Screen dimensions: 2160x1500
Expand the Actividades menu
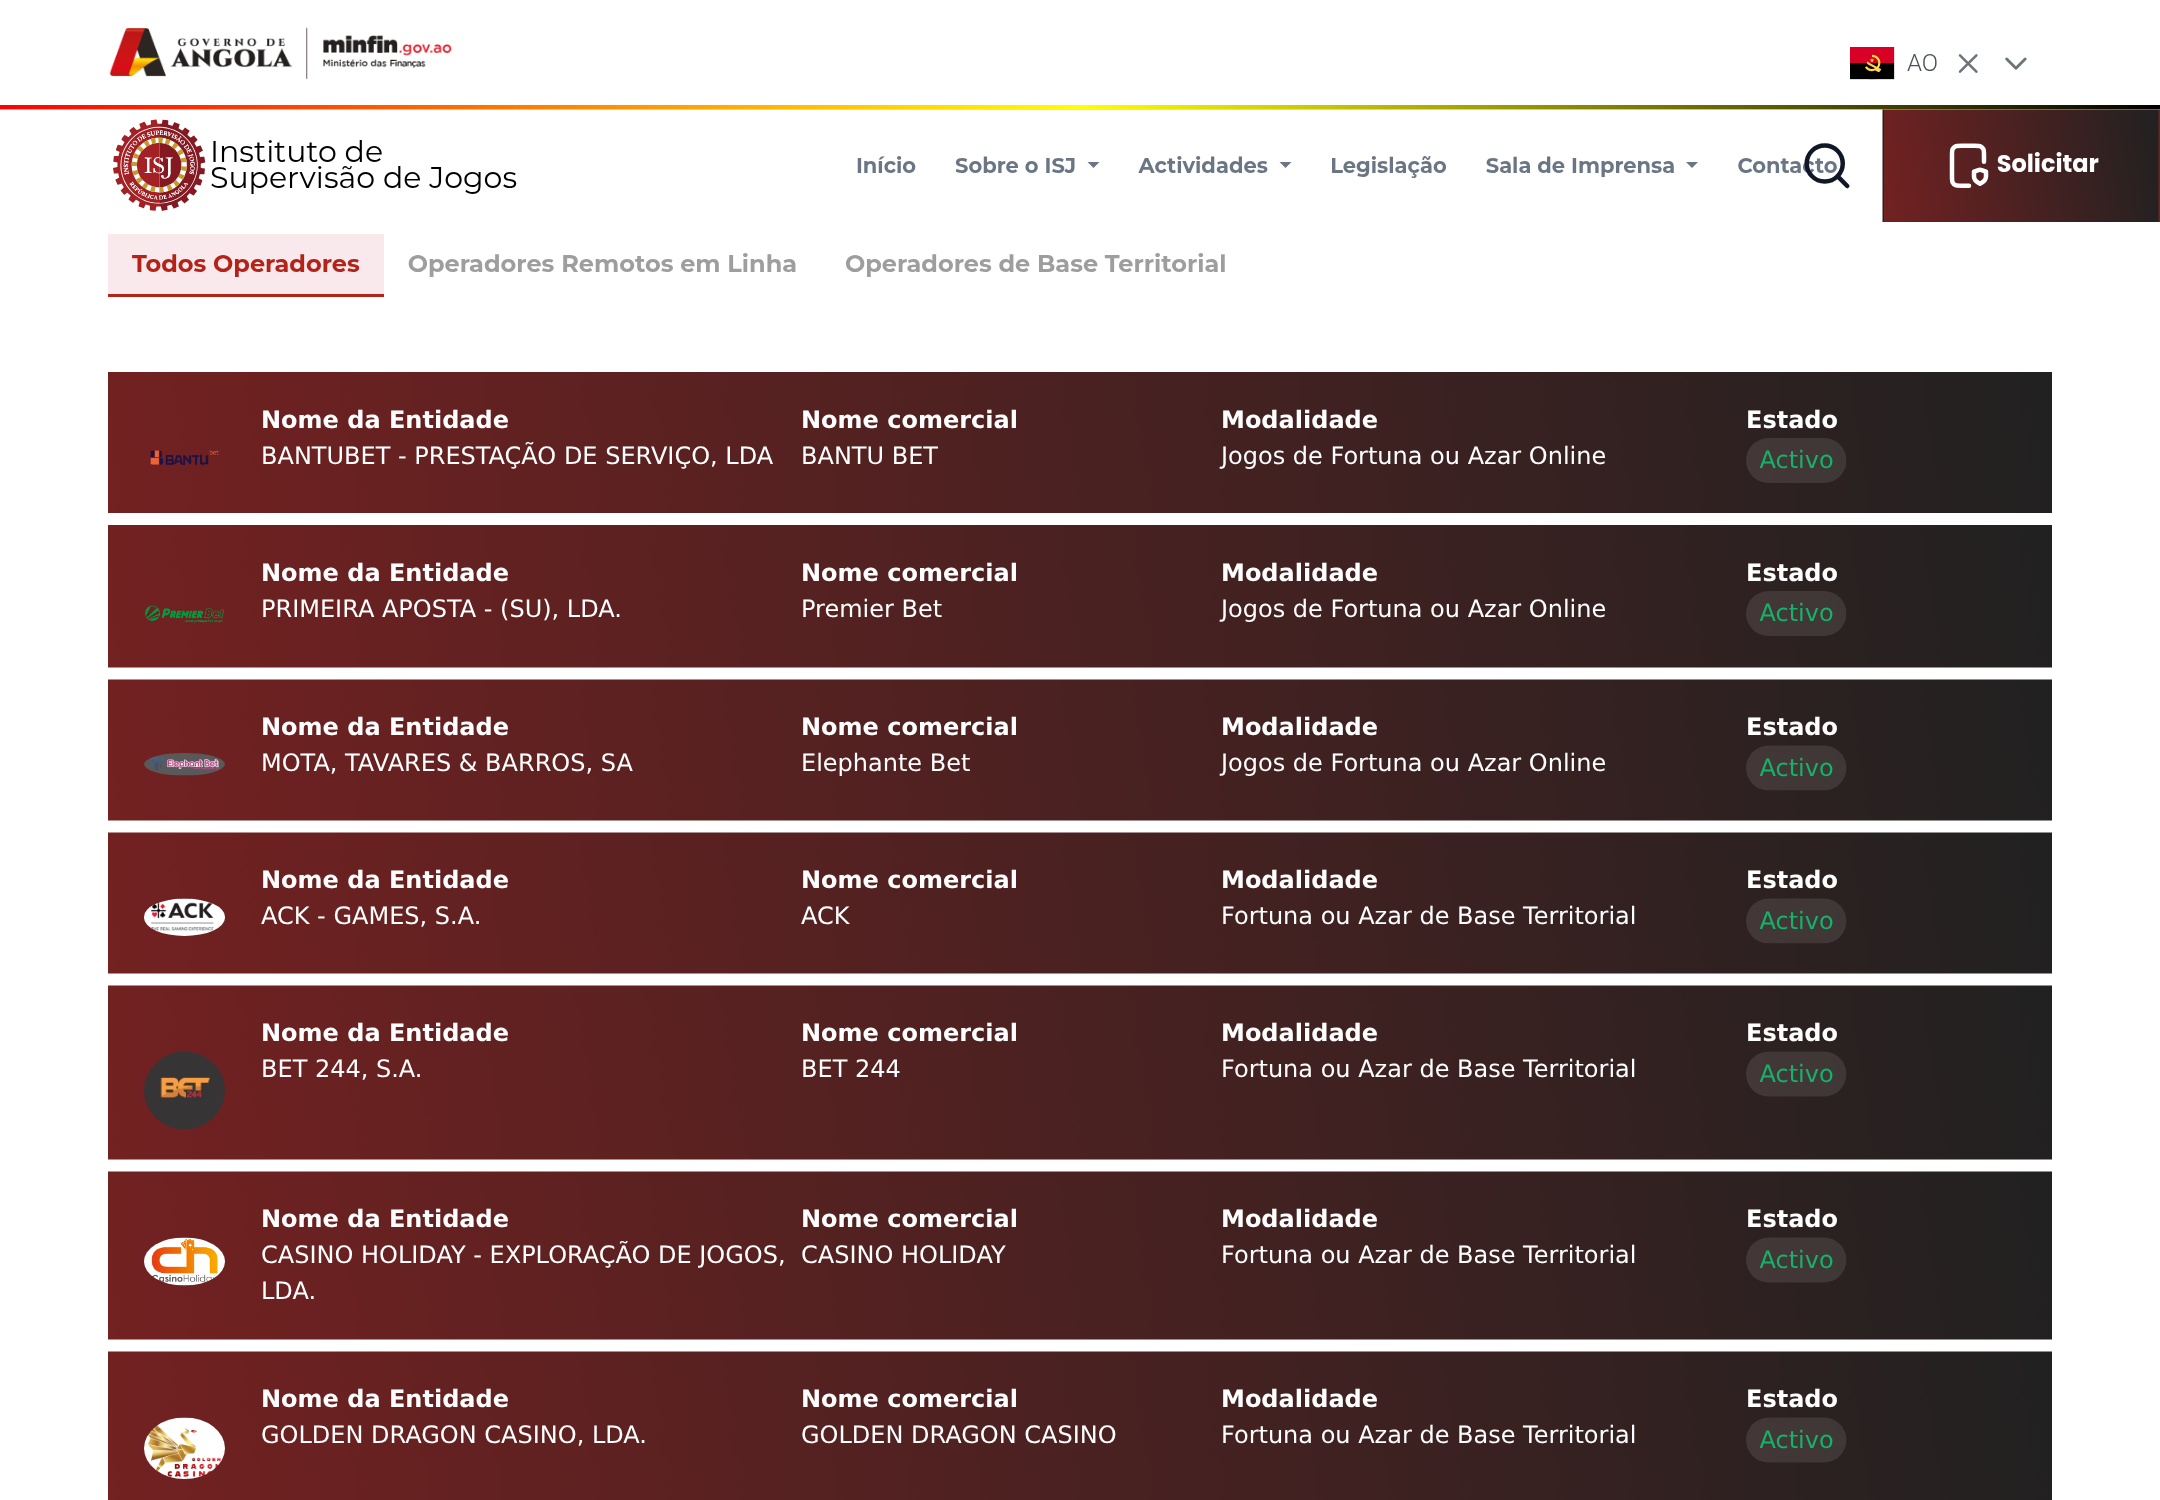tap(1214, 165)
